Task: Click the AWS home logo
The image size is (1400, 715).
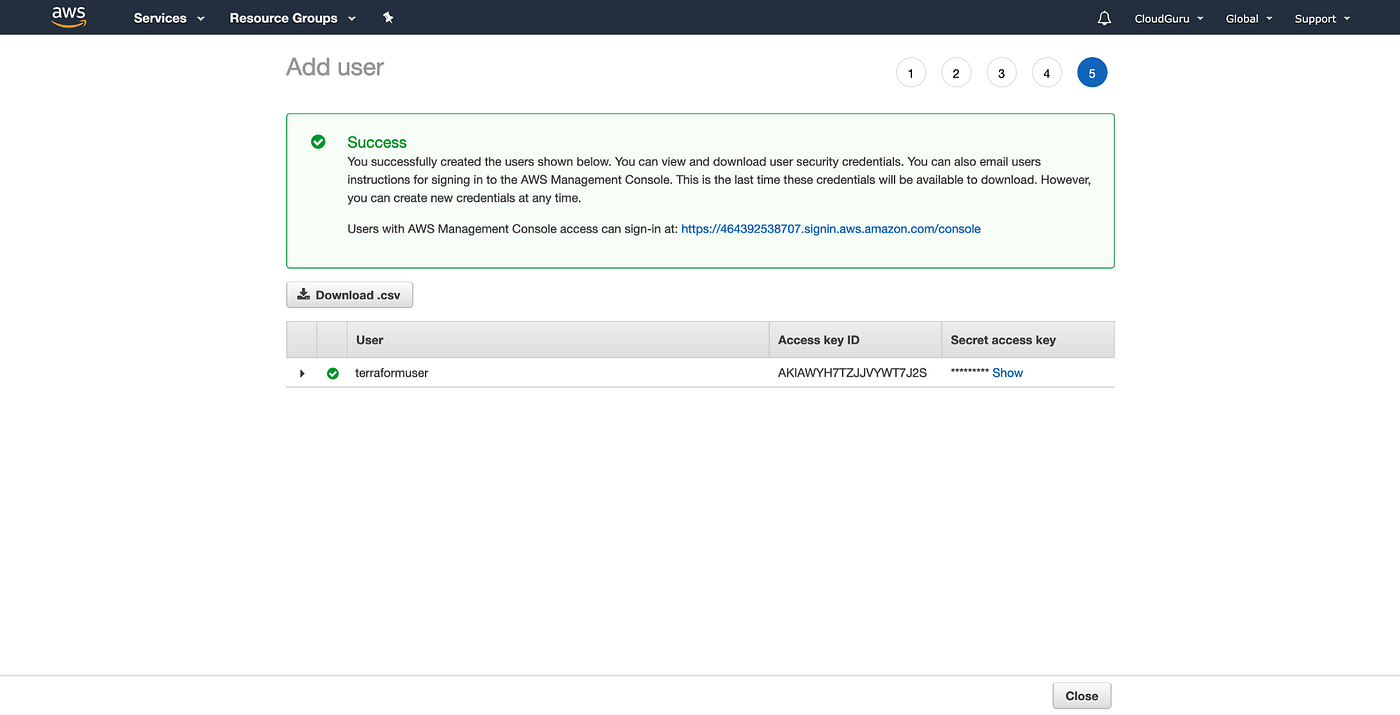Action: (x=67, y=16)
